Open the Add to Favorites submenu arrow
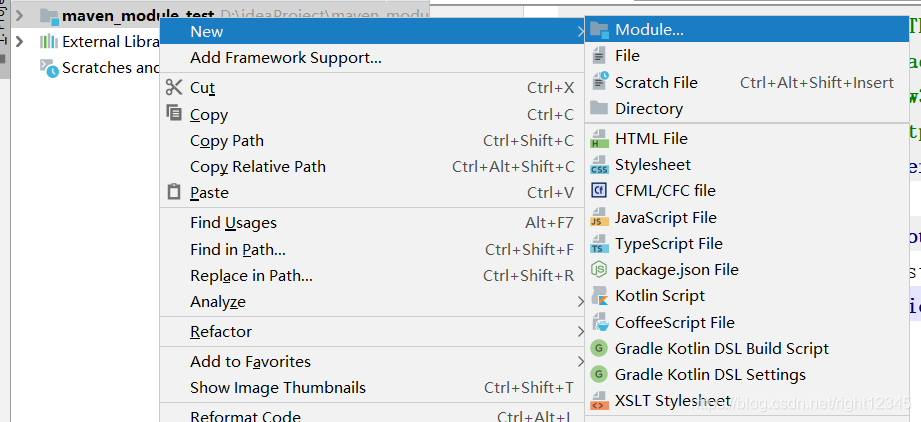 coord(580,361)
